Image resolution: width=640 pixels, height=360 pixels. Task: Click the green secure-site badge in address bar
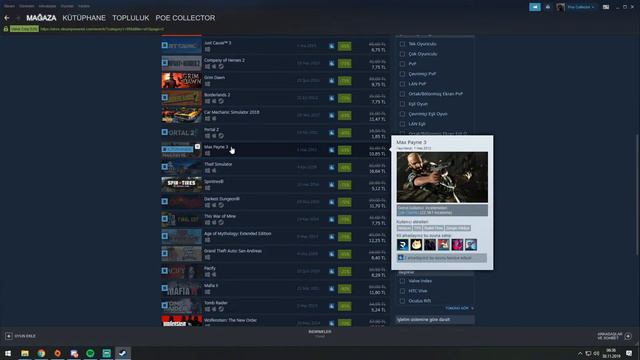(24, 29)
